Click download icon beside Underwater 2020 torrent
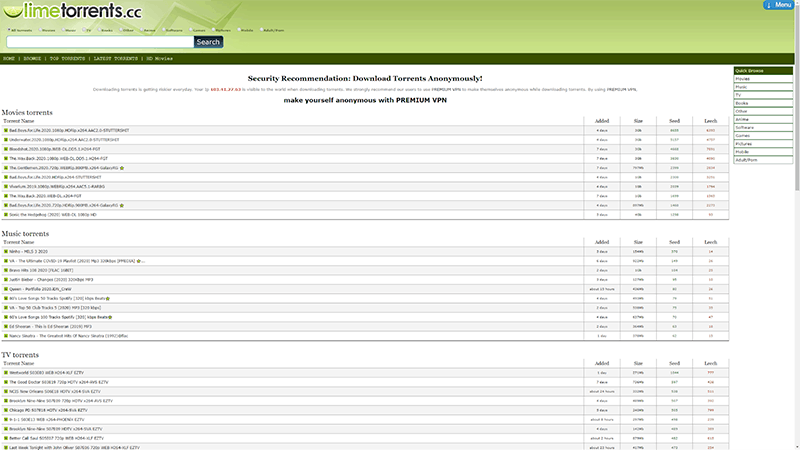Image resolution: width=800 pixels, height=450 pixels. pyautogui.click(x=6, y=140)
